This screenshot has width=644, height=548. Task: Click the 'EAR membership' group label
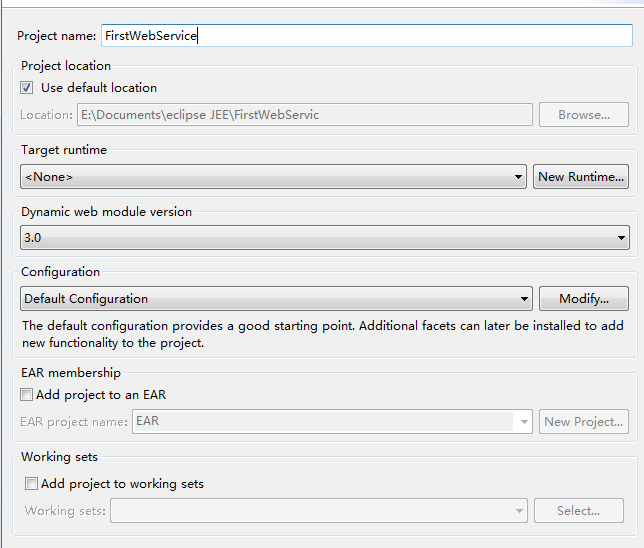coord(71,373)
